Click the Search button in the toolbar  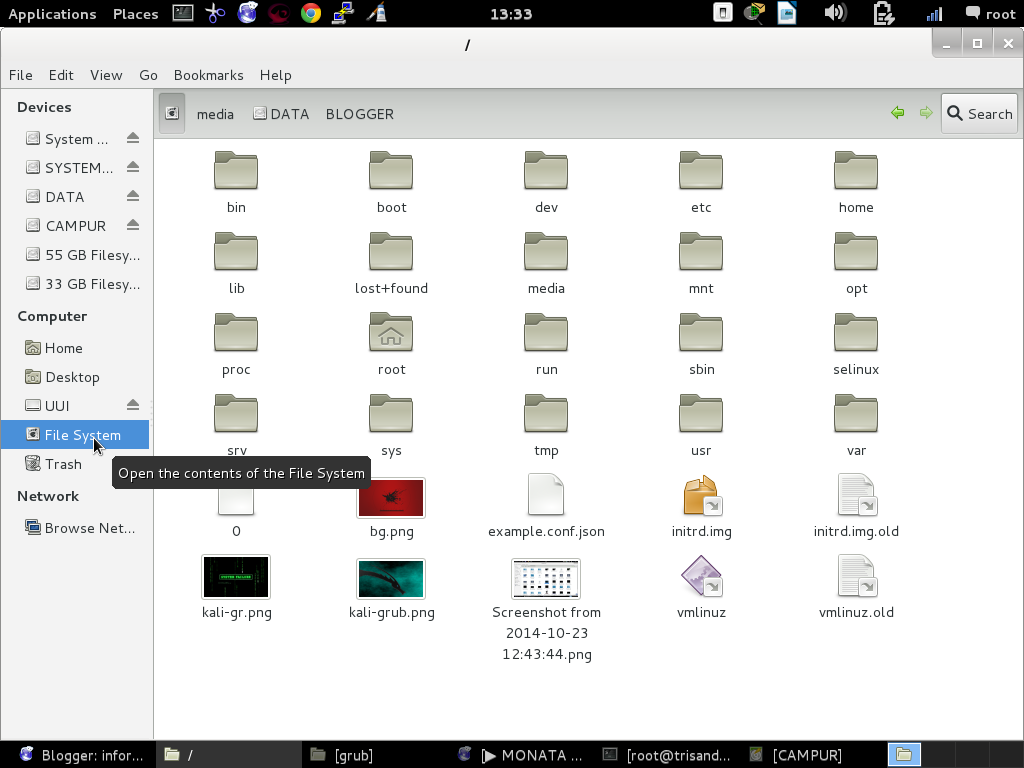pos(979,113)
